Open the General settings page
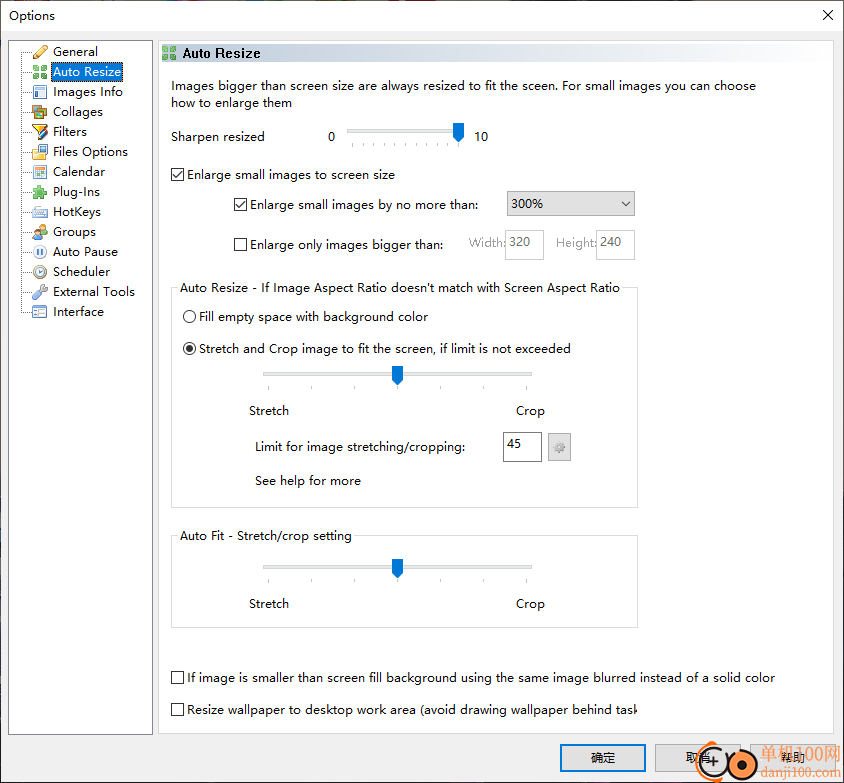Screen dimensions: 844x783 75,52
